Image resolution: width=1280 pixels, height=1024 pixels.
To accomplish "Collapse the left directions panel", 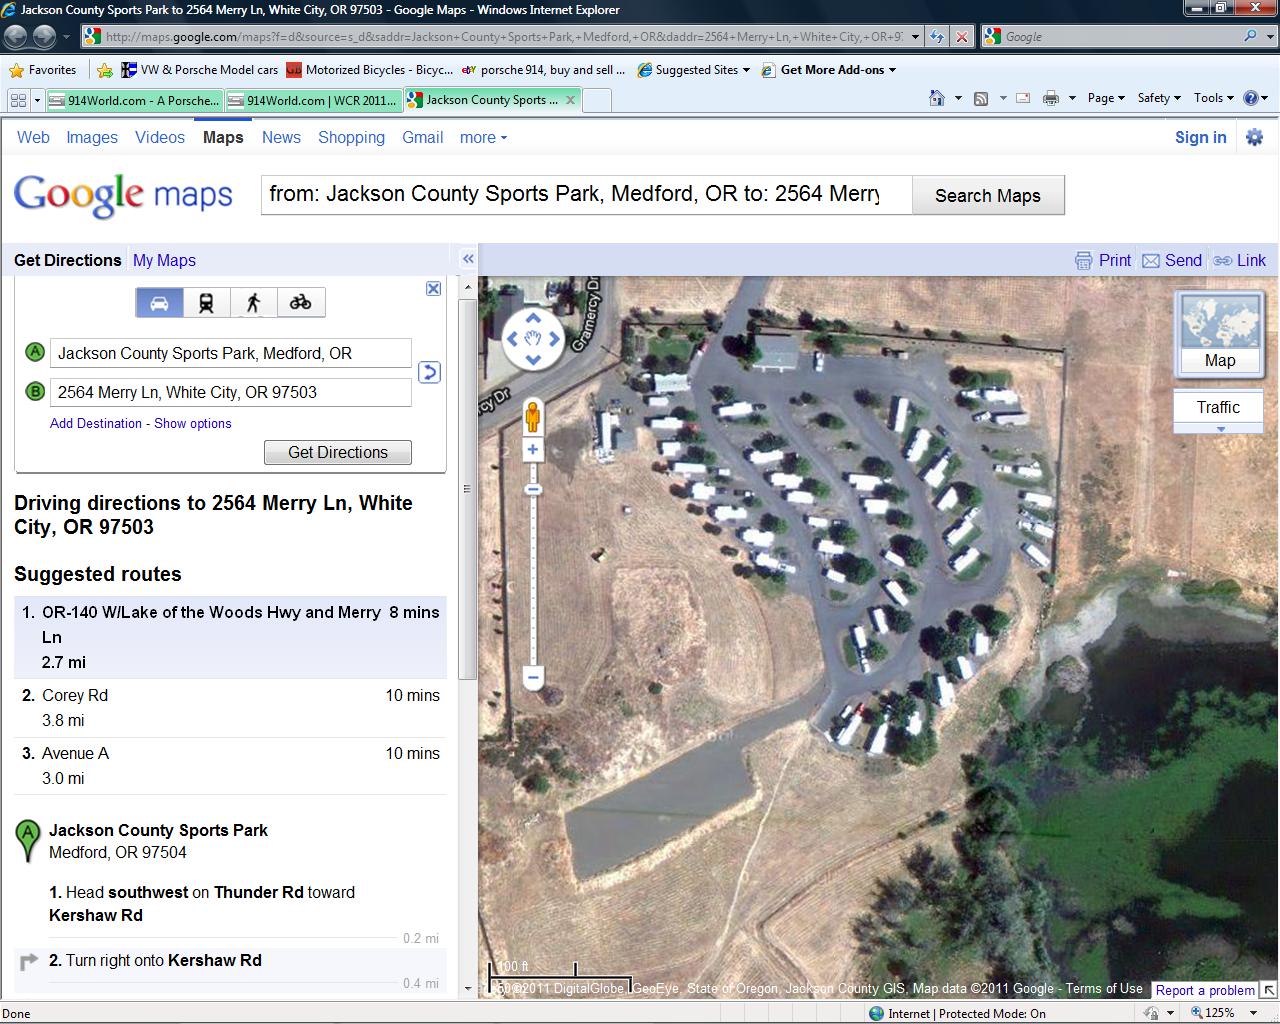I will 467,260.
